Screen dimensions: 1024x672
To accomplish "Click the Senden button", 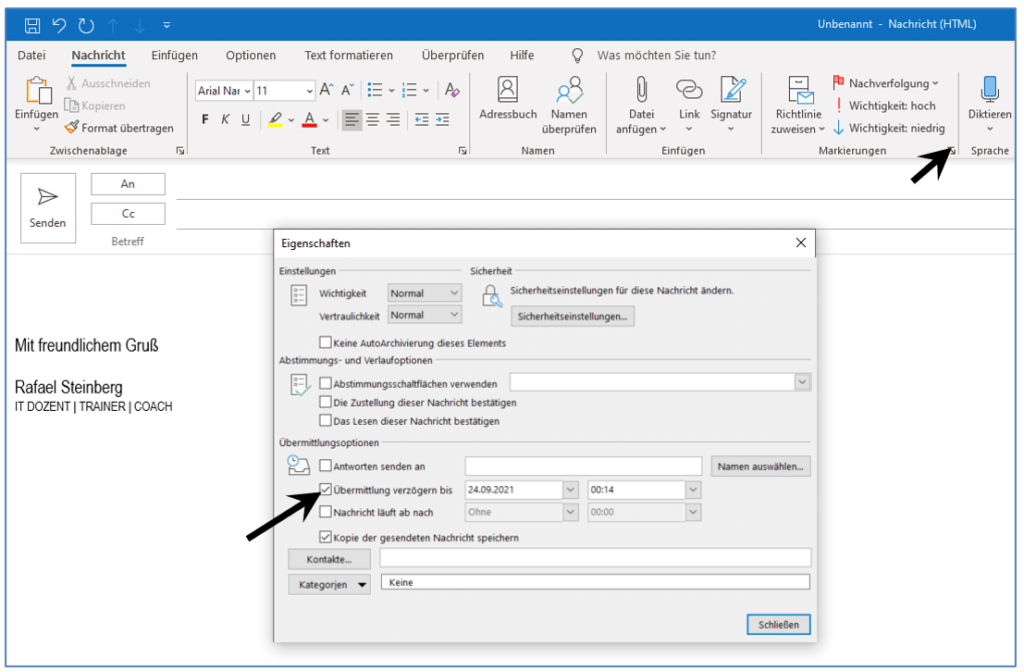I will [x=48, y=208].
